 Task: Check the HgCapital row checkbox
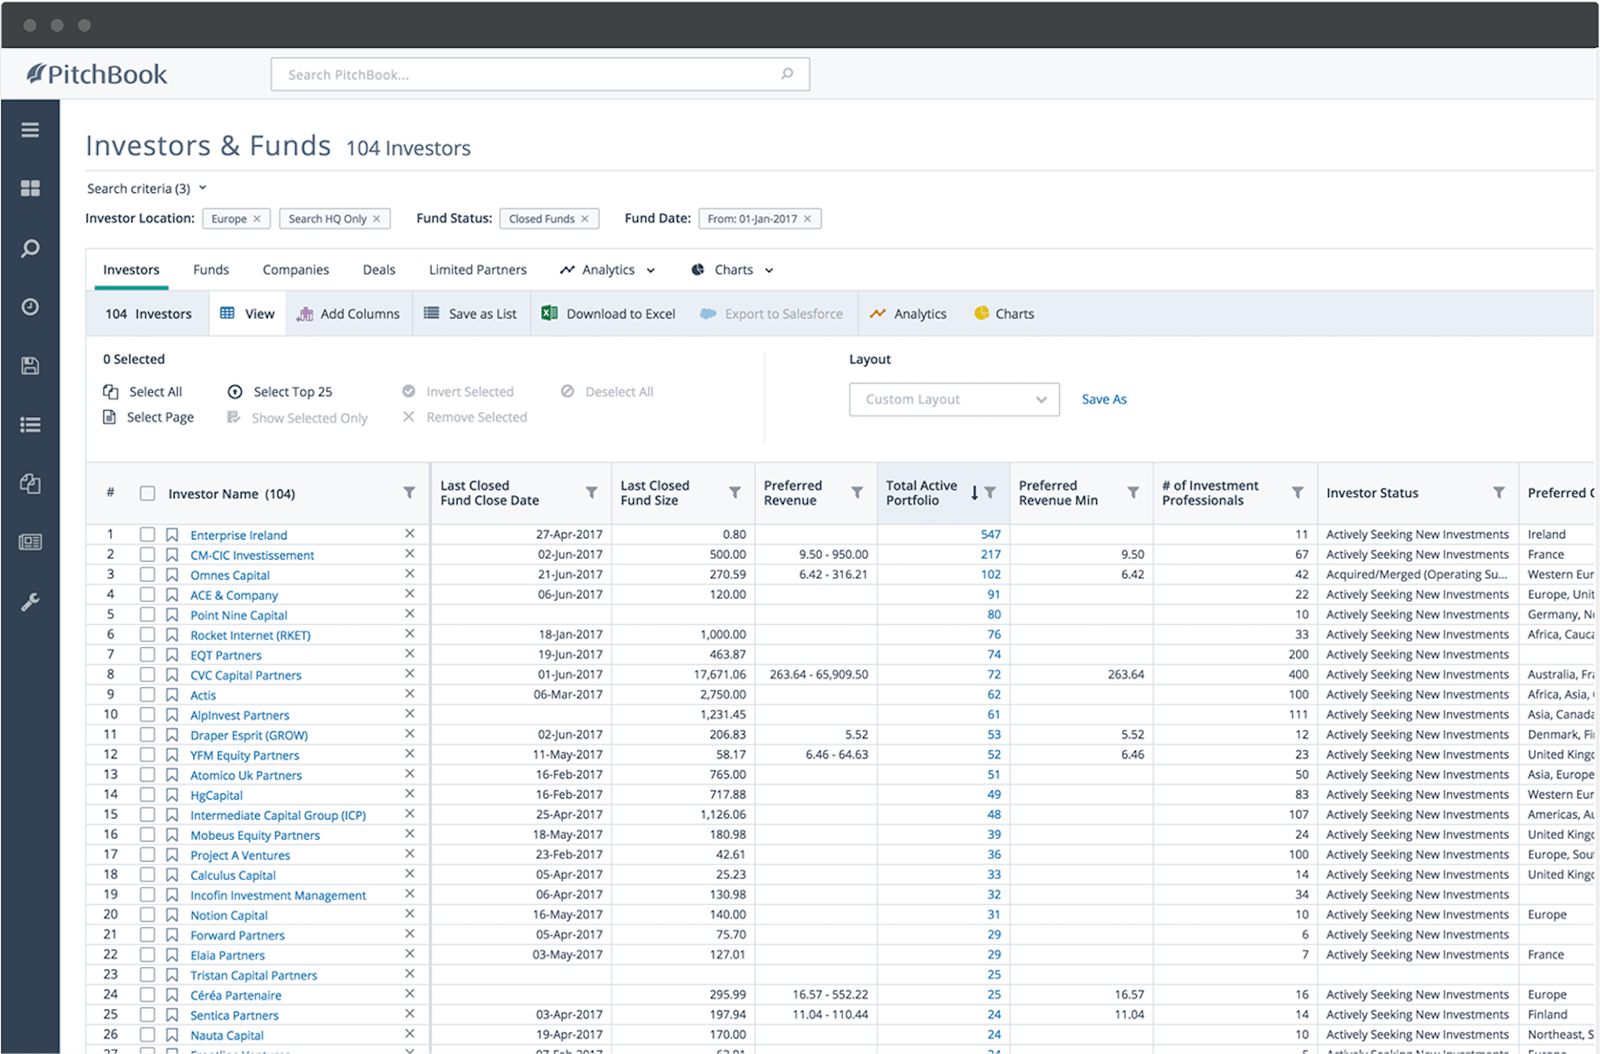pos(147,795)
